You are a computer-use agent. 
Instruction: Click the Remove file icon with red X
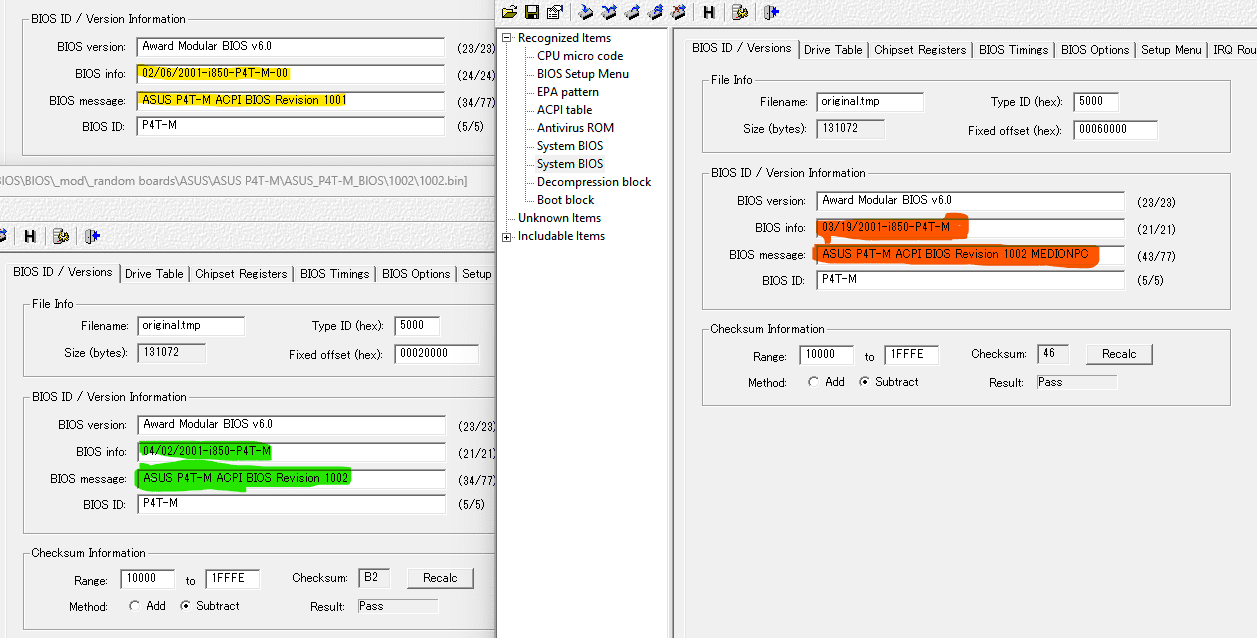click(x=678, y=12)
